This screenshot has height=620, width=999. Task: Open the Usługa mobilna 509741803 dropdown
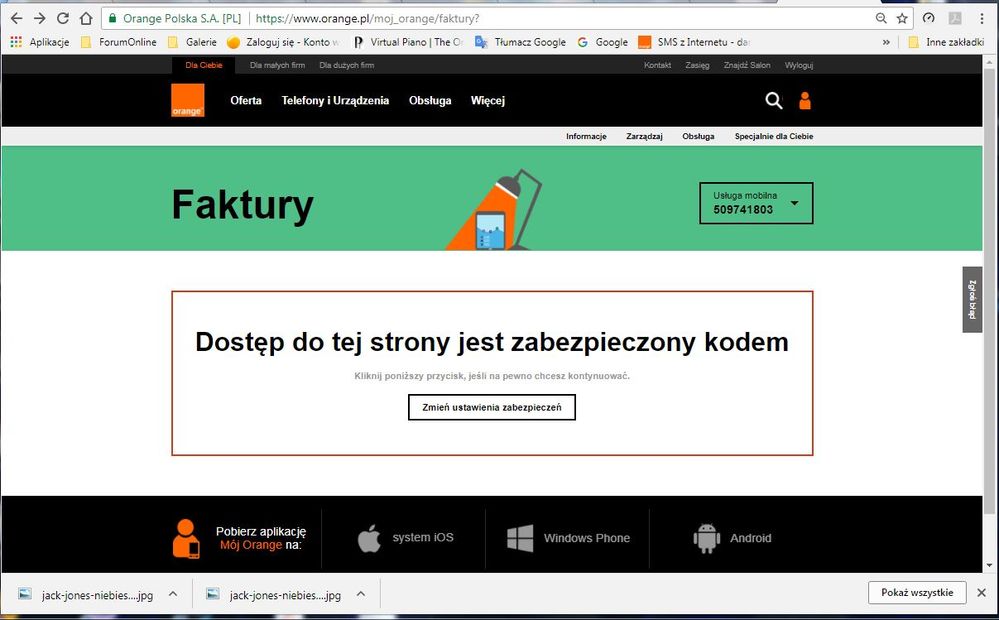coord(755,203)
